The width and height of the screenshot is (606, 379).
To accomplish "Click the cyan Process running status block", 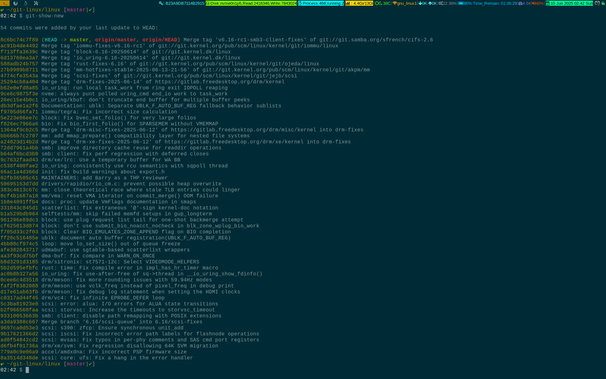I will tap(321, 3).
